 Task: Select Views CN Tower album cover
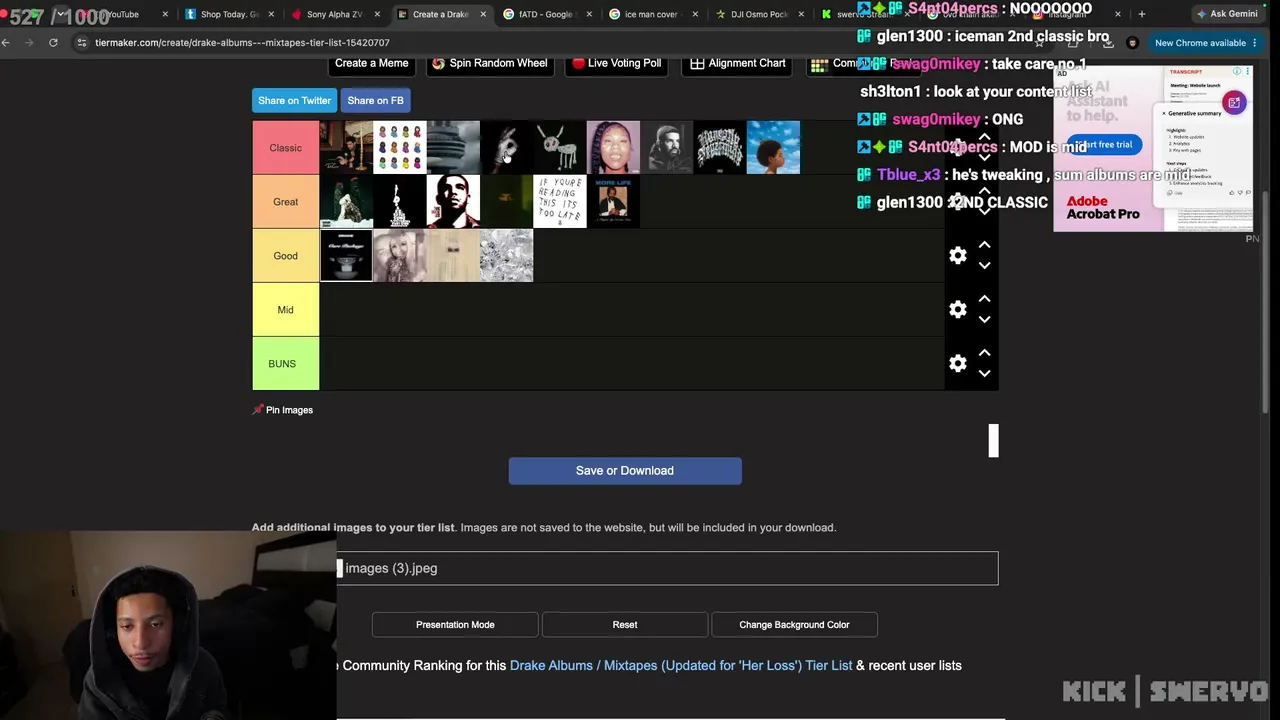tap(453, 148)
